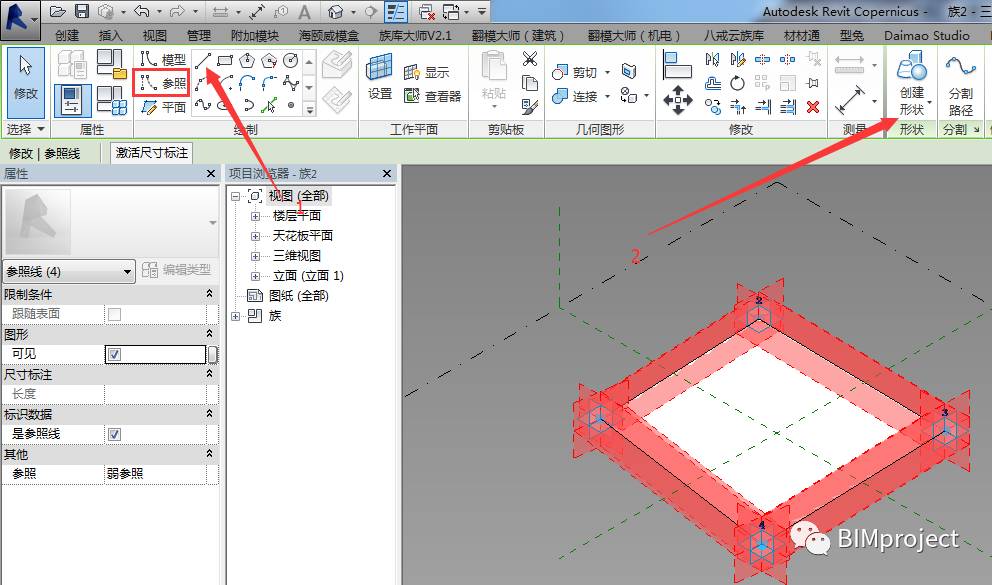
Task: Click the Plane (平面) draw button
Action: coord(163,107)
